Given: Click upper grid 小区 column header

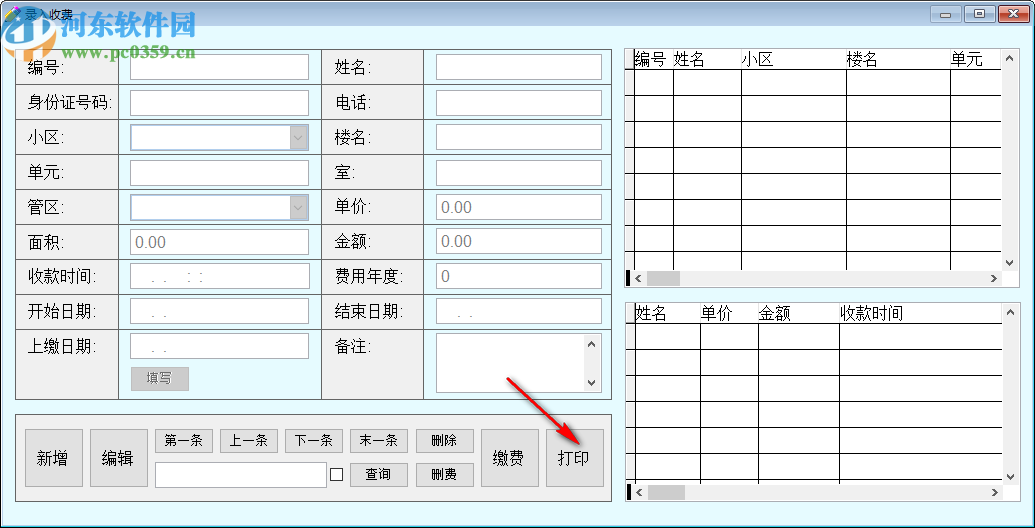Looking at the screenshot, I should (793, 59).
